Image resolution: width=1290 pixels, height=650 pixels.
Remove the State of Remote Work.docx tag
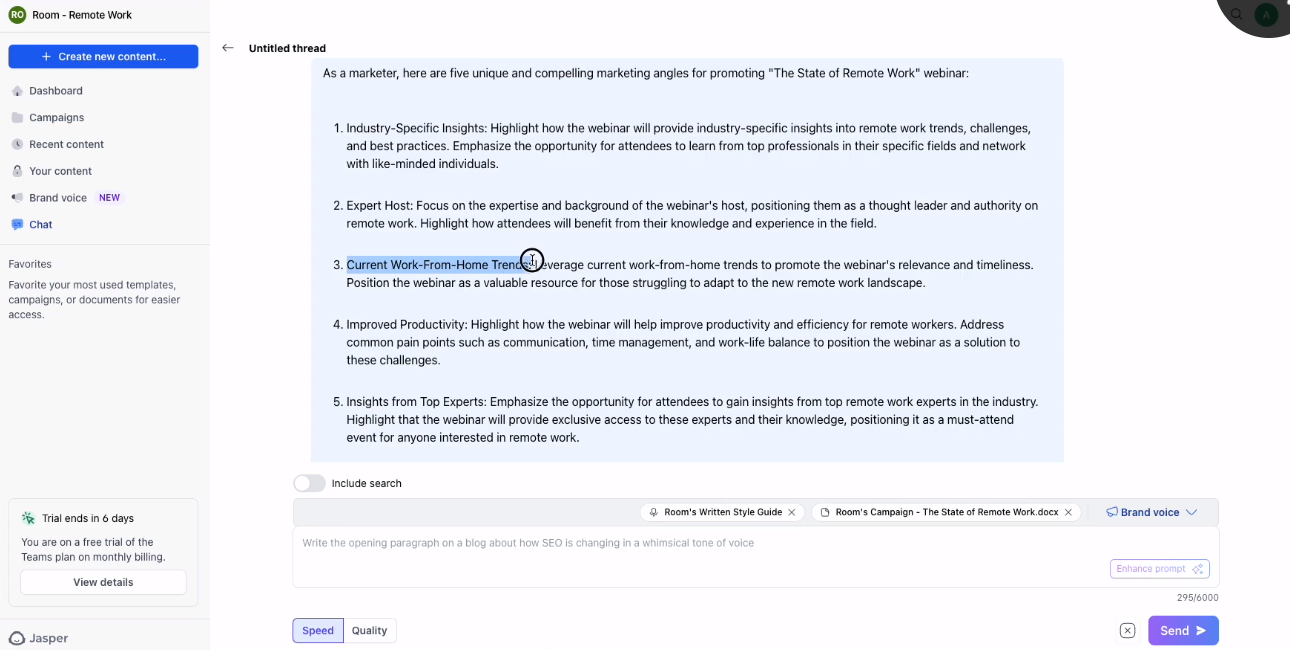[x=1068, y=512]
